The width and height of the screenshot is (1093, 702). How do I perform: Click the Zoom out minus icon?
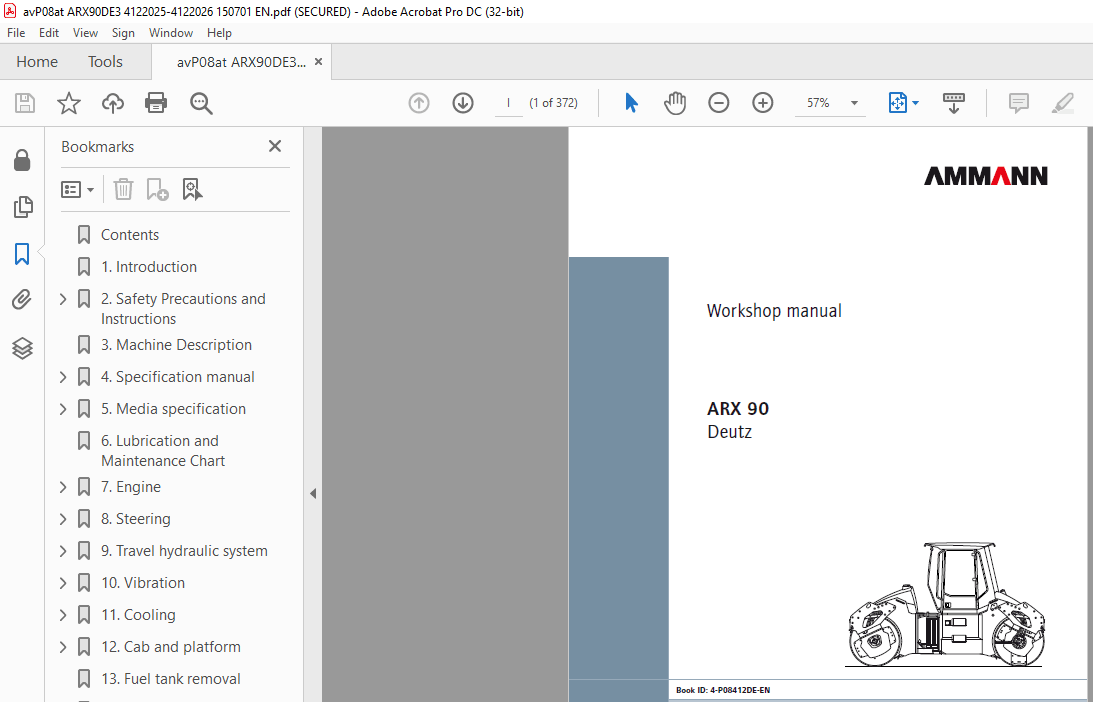tap(719, 103)
